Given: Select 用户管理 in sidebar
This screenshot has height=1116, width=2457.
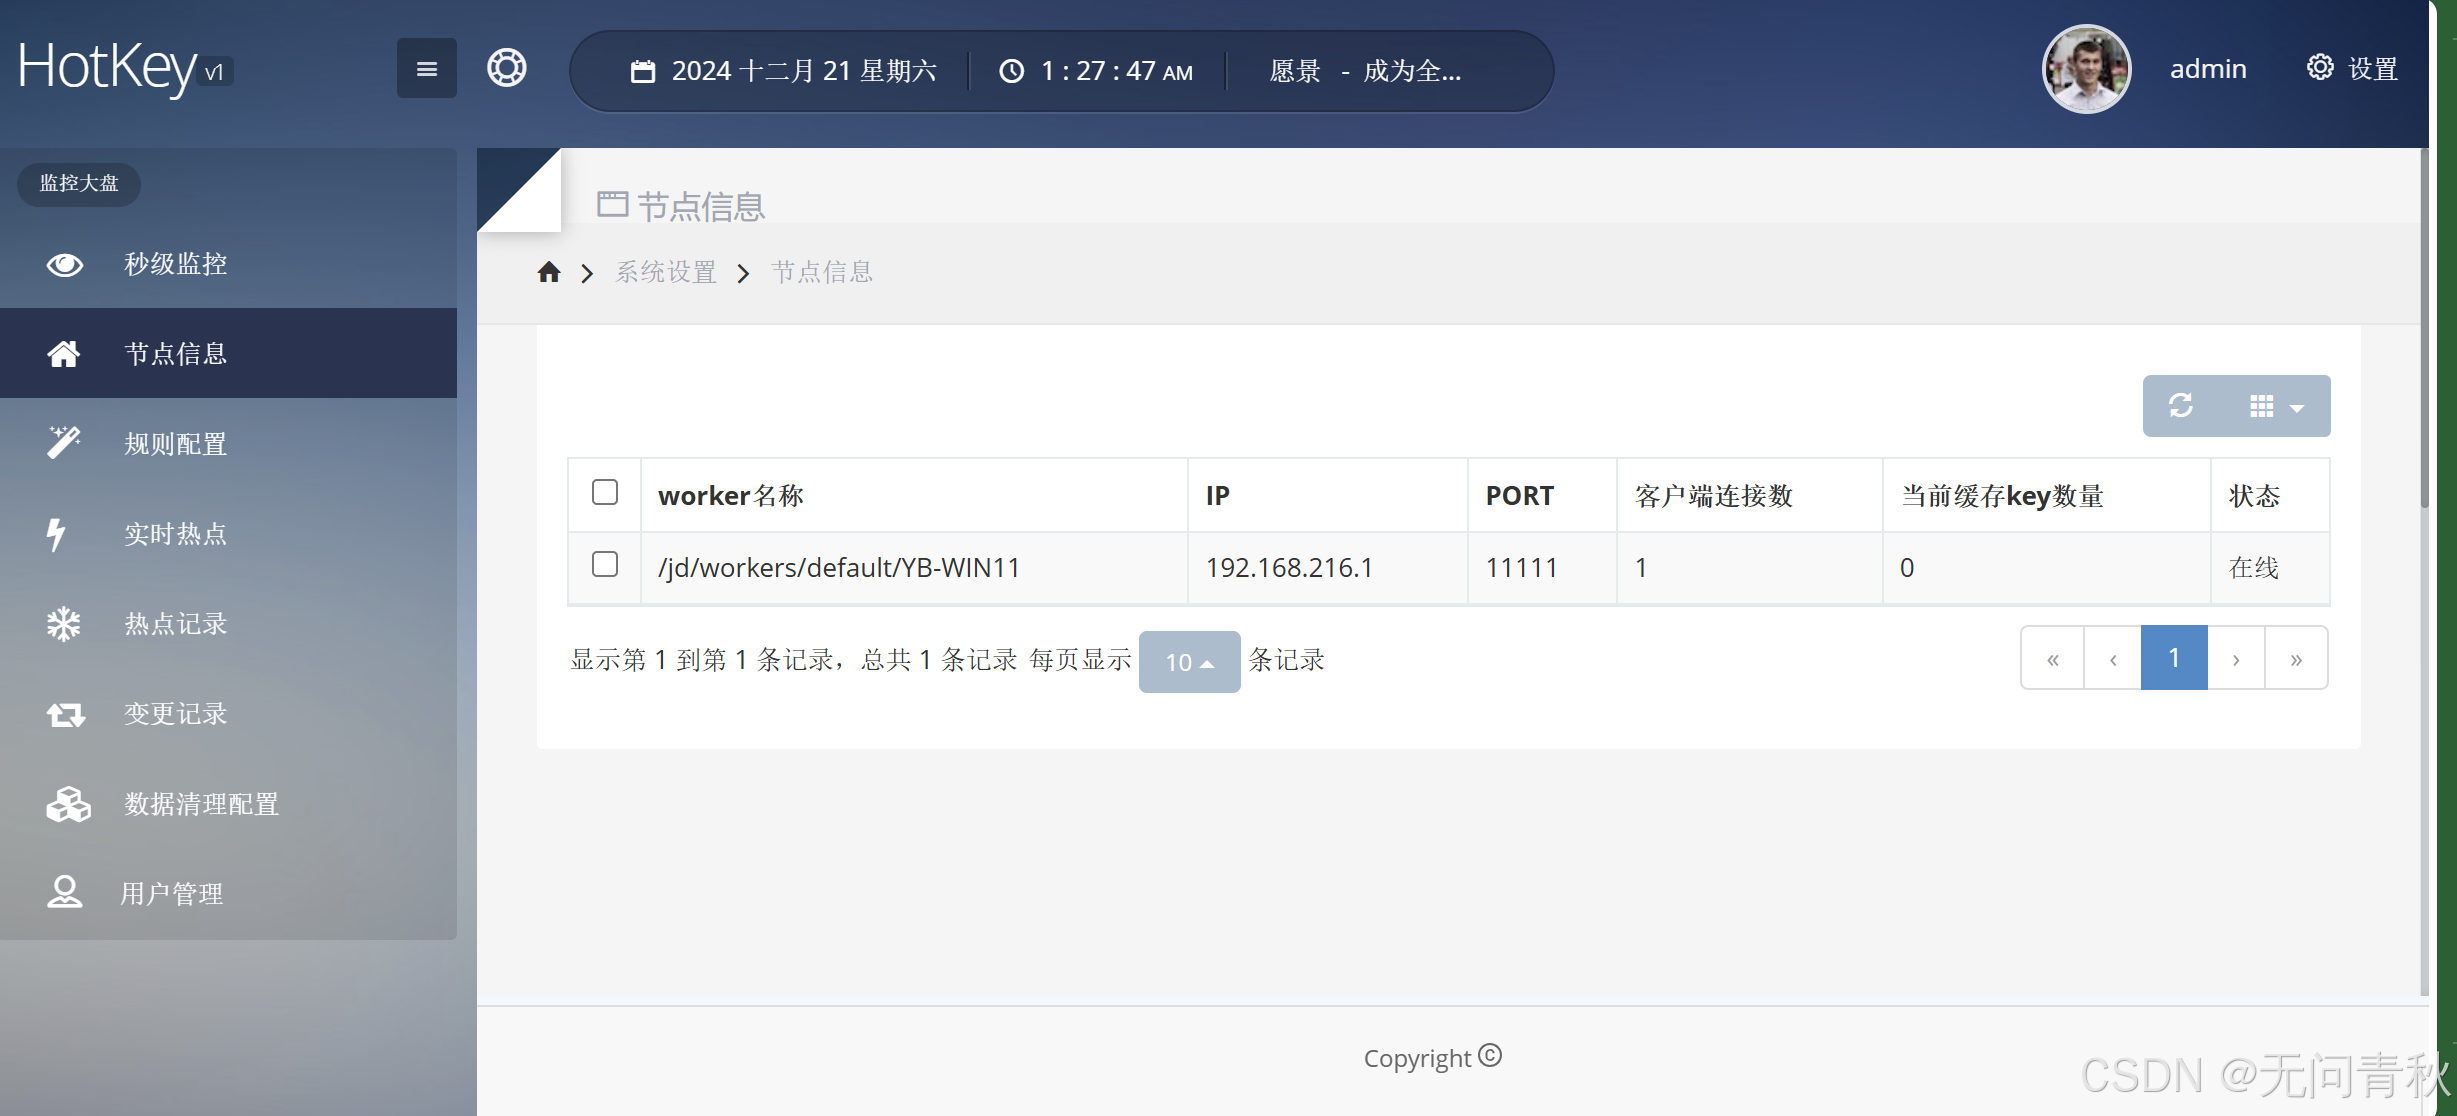Looking at the screenshot, I should (x=171, y=894).
